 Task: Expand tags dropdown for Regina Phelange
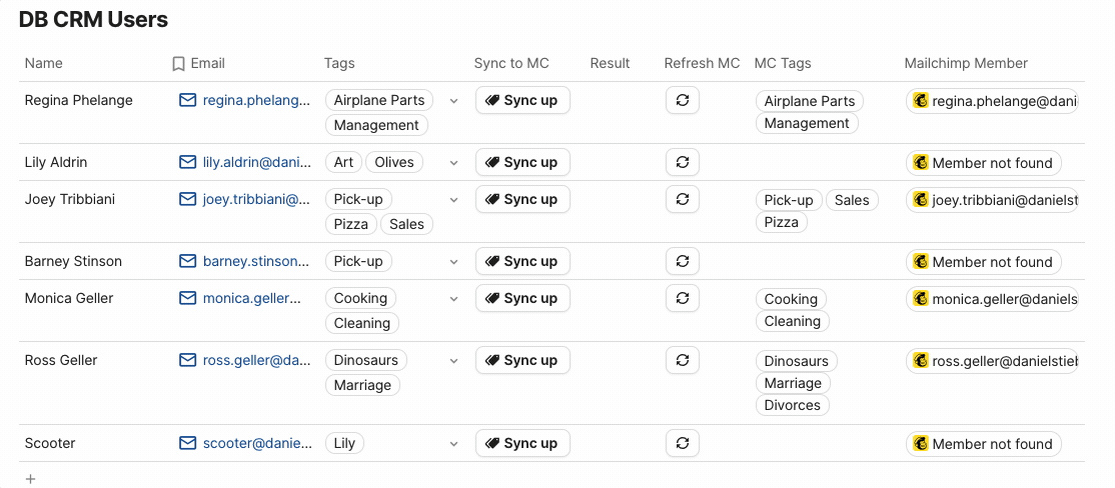(x=454, y=101)
